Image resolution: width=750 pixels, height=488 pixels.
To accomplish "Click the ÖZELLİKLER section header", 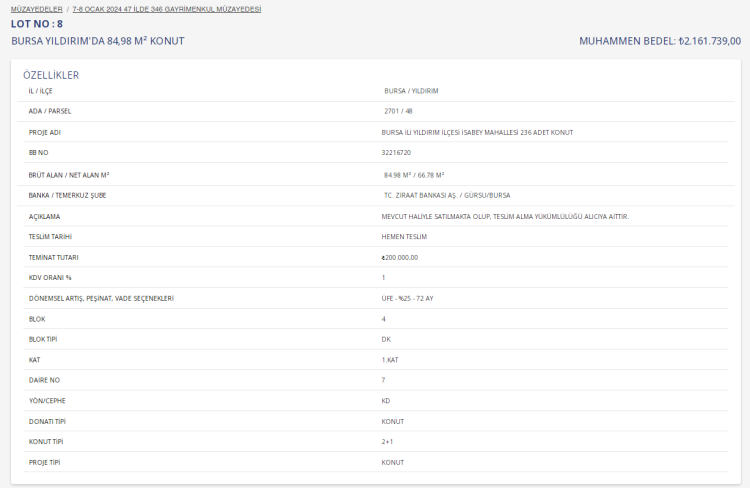I will pyautogui.click(x=51, y=75).
